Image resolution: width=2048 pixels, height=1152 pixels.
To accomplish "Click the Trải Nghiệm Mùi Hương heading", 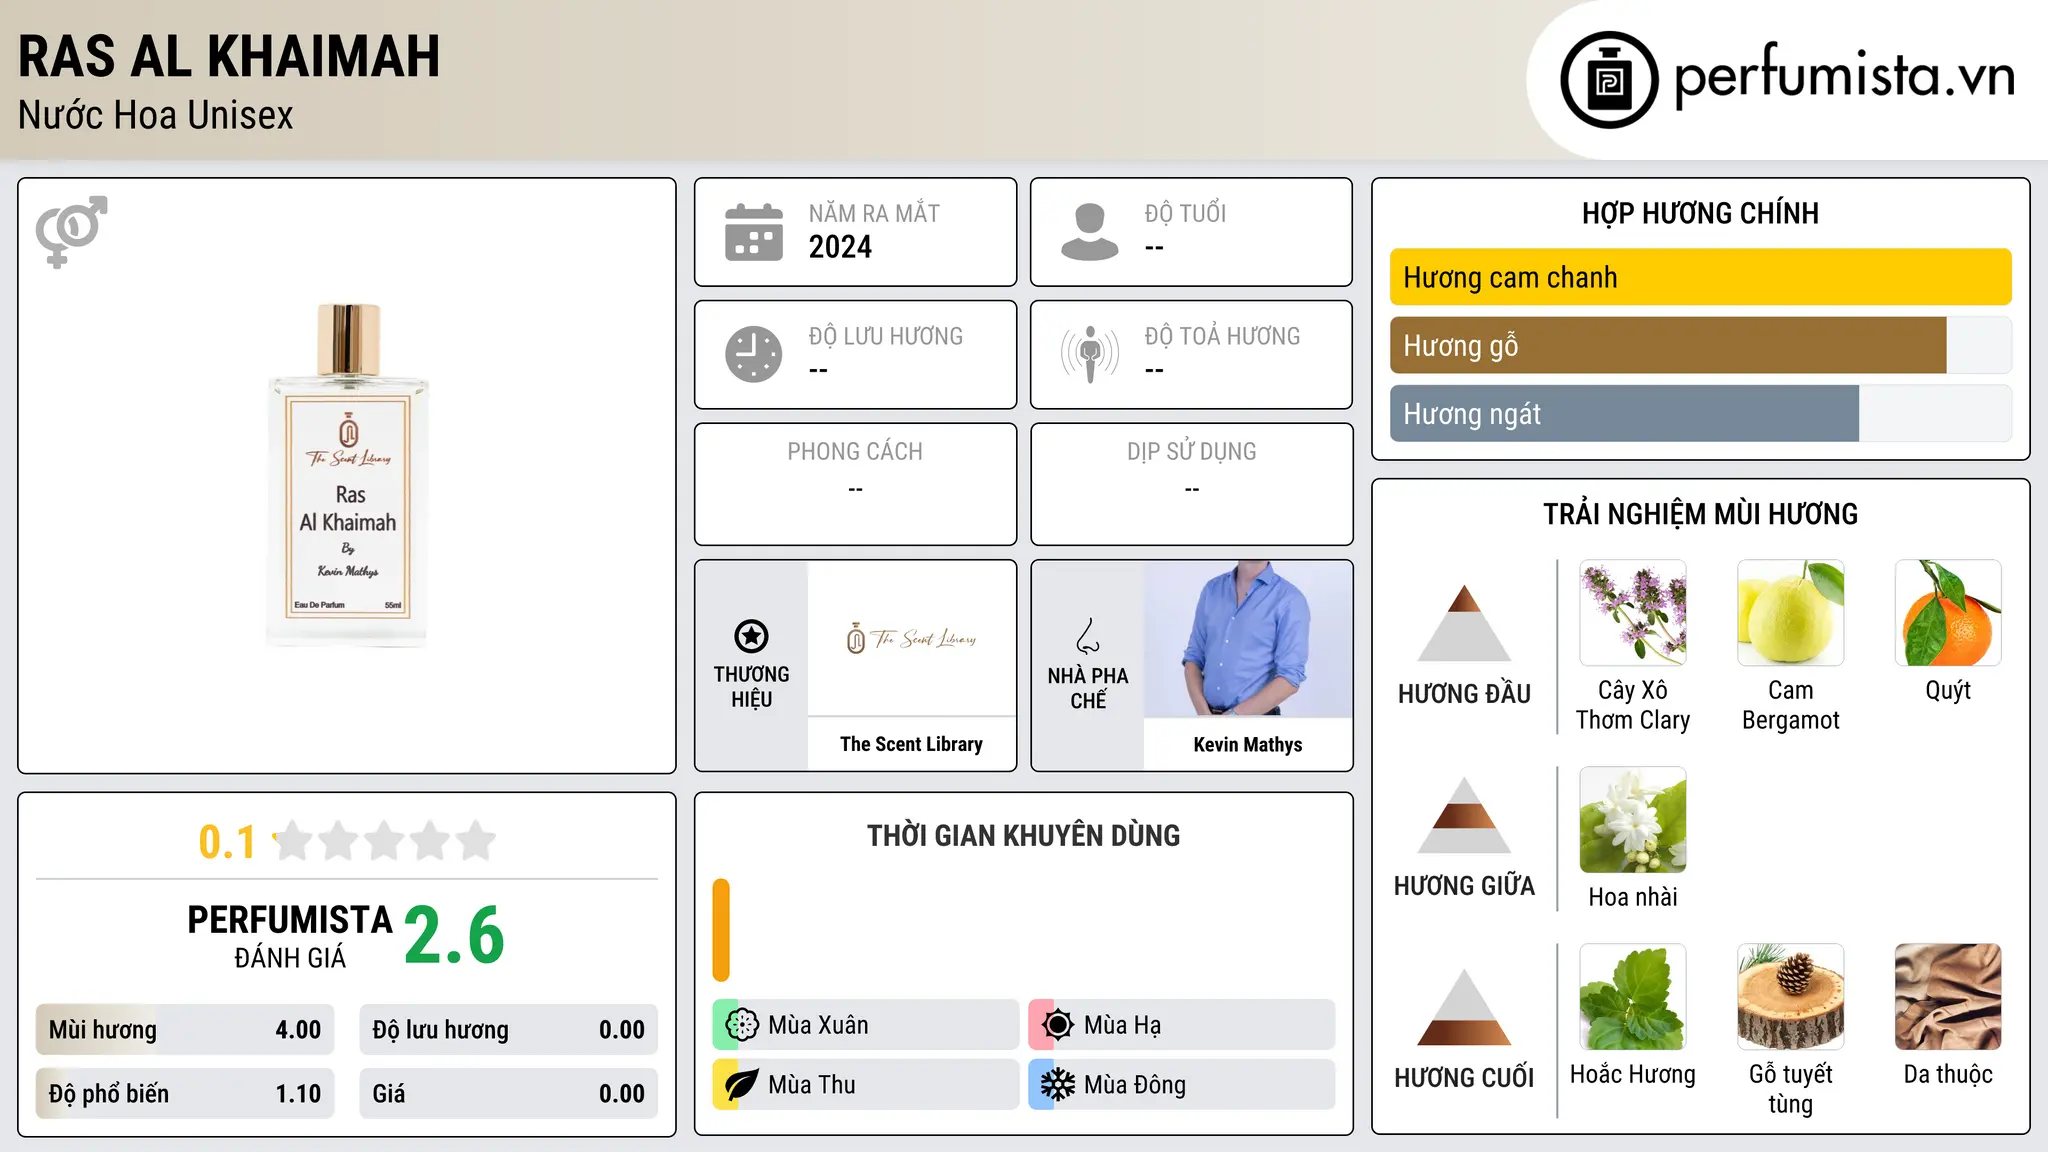I will [1700, 514].
